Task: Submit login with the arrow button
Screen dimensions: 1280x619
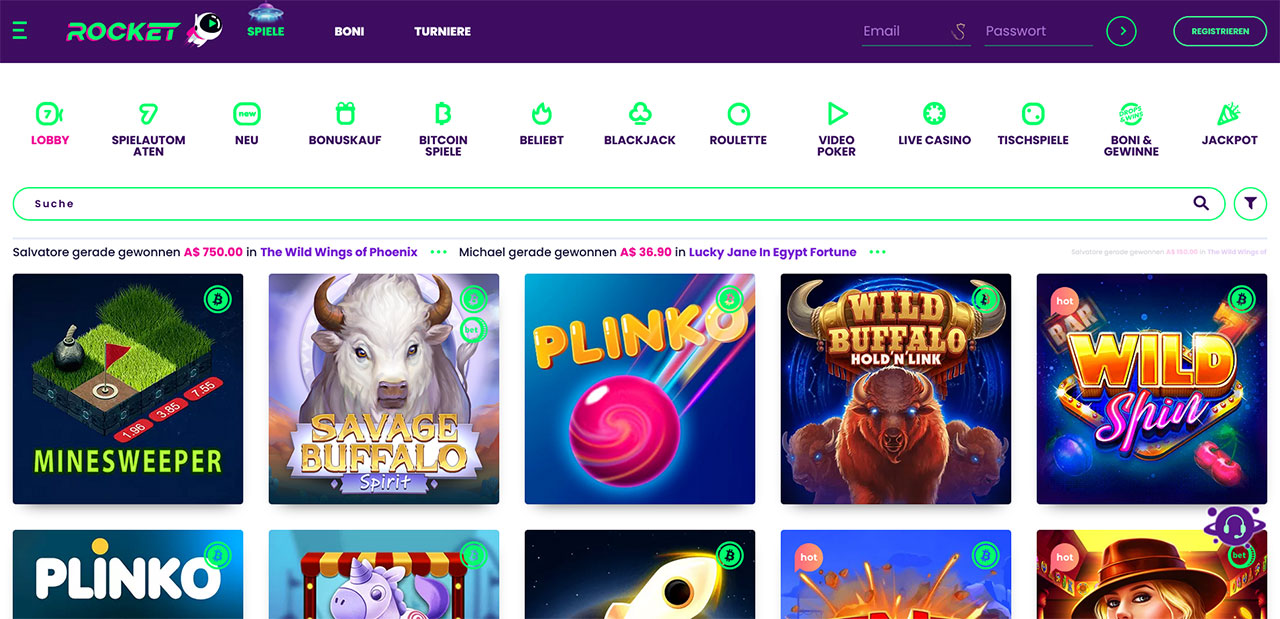Action: [1122, 31]
